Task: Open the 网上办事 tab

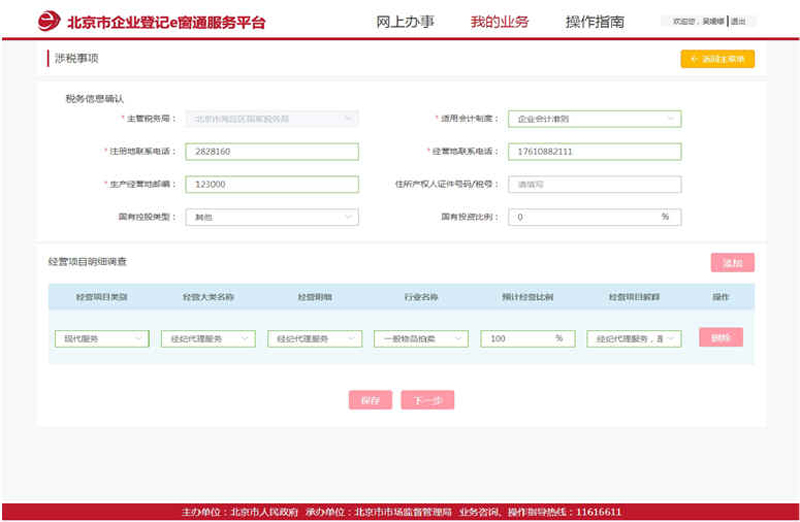Action: tap(404, 21)
